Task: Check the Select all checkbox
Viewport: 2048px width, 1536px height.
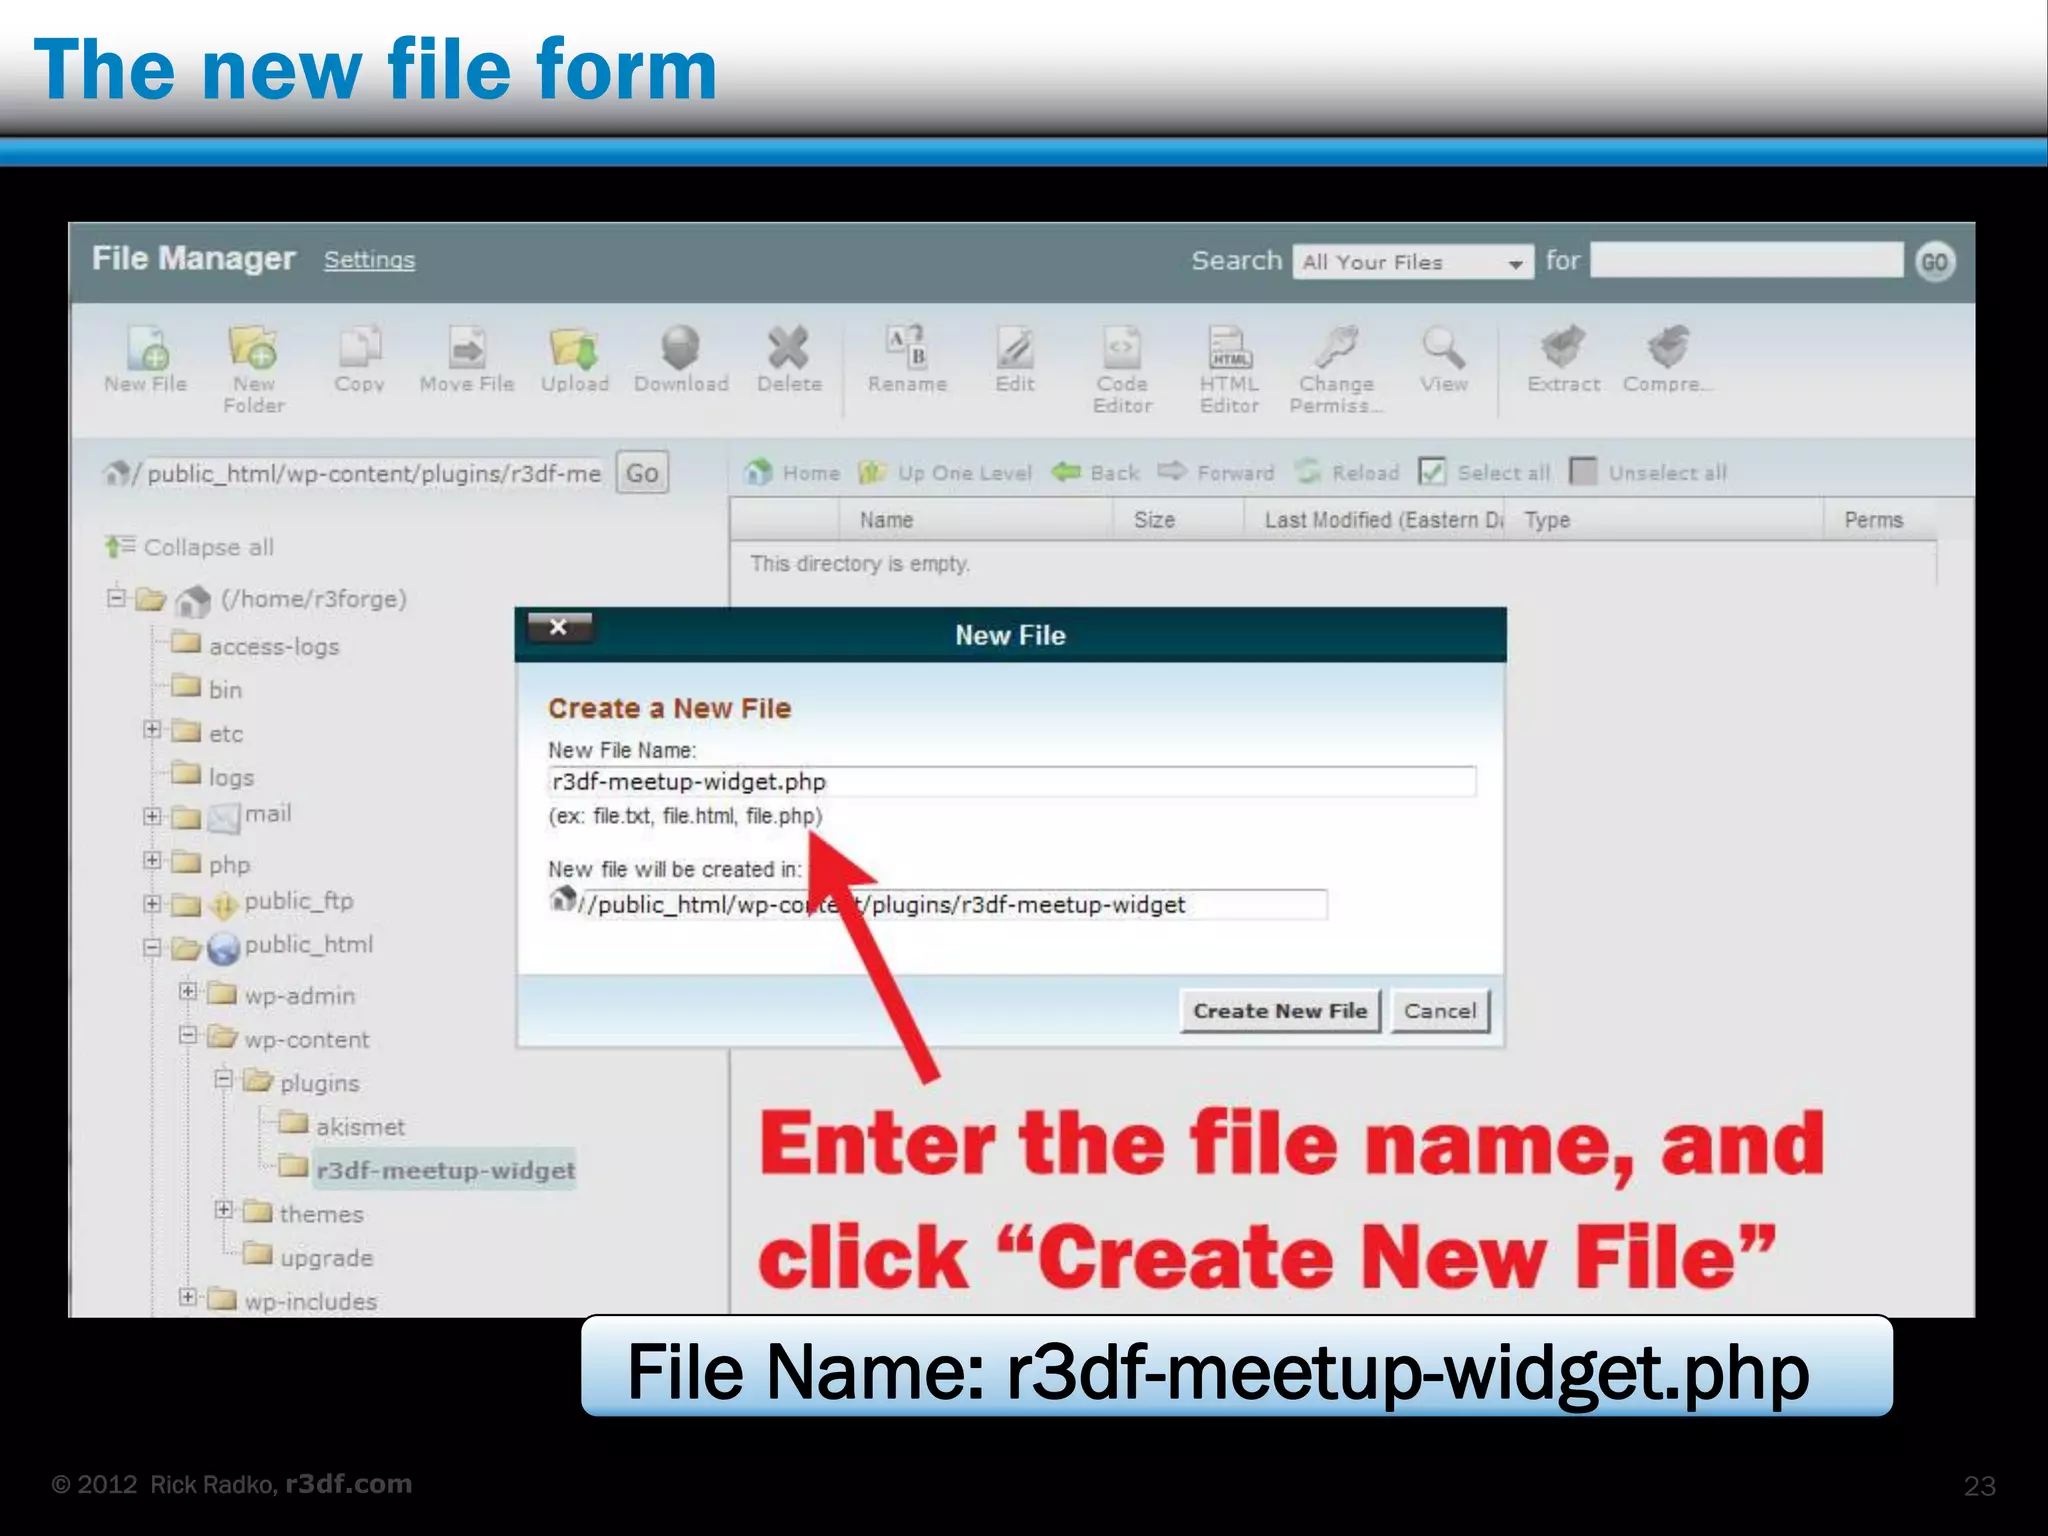Action: coord(1433,471)
